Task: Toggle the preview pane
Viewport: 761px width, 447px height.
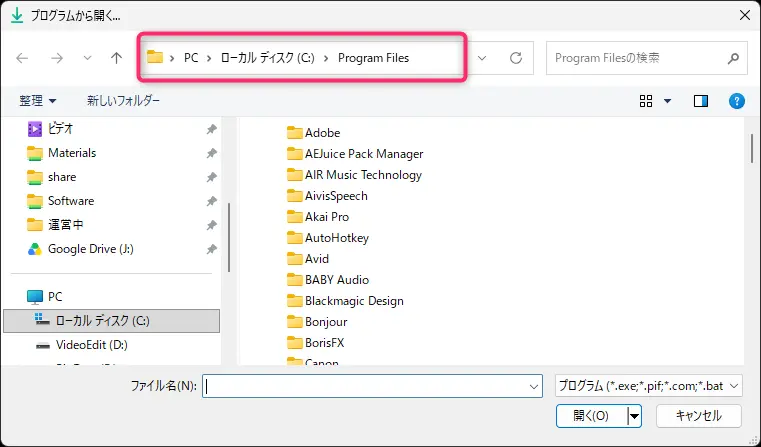Action: click(701, 101)
